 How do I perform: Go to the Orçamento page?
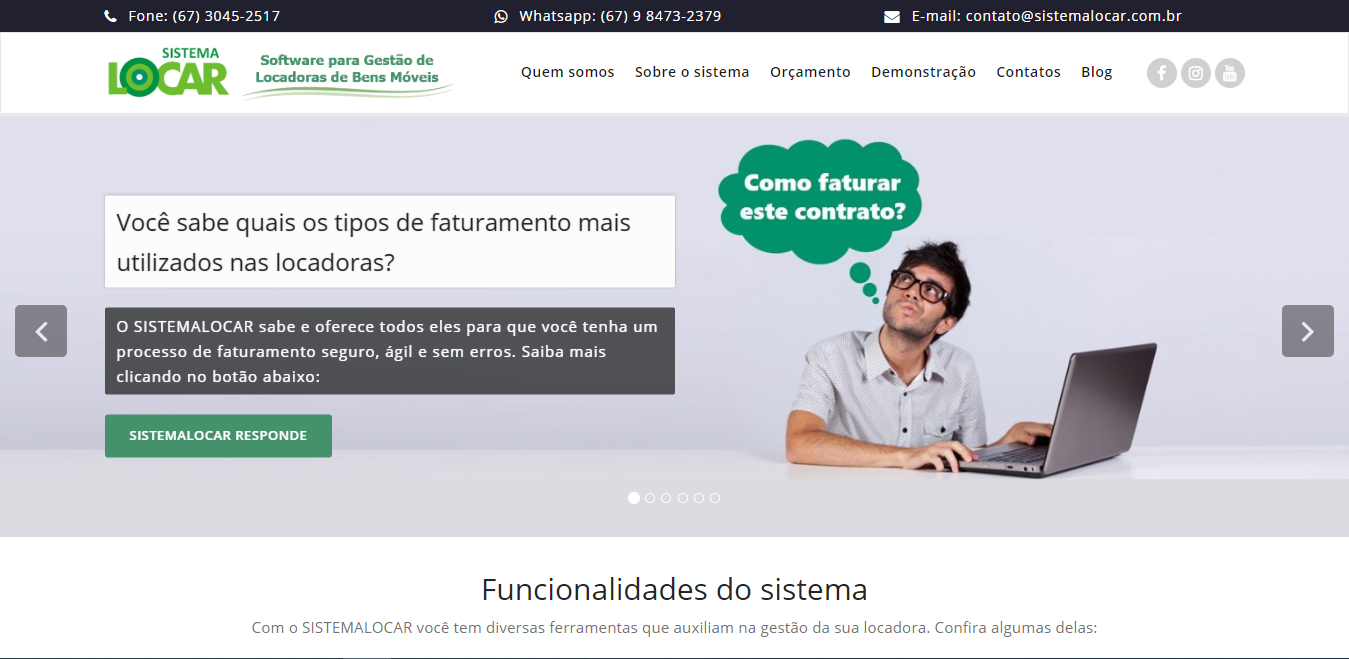click(810, 72)
